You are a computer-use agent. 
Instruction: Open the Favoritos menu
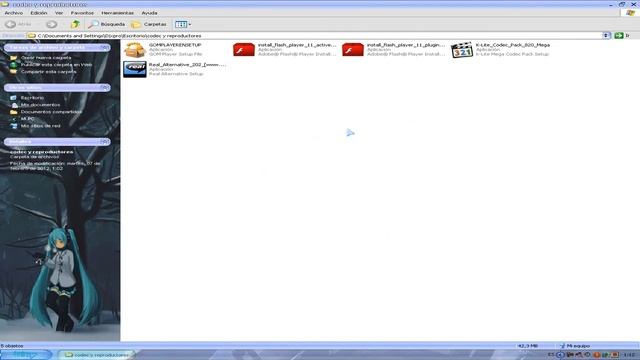82,13
